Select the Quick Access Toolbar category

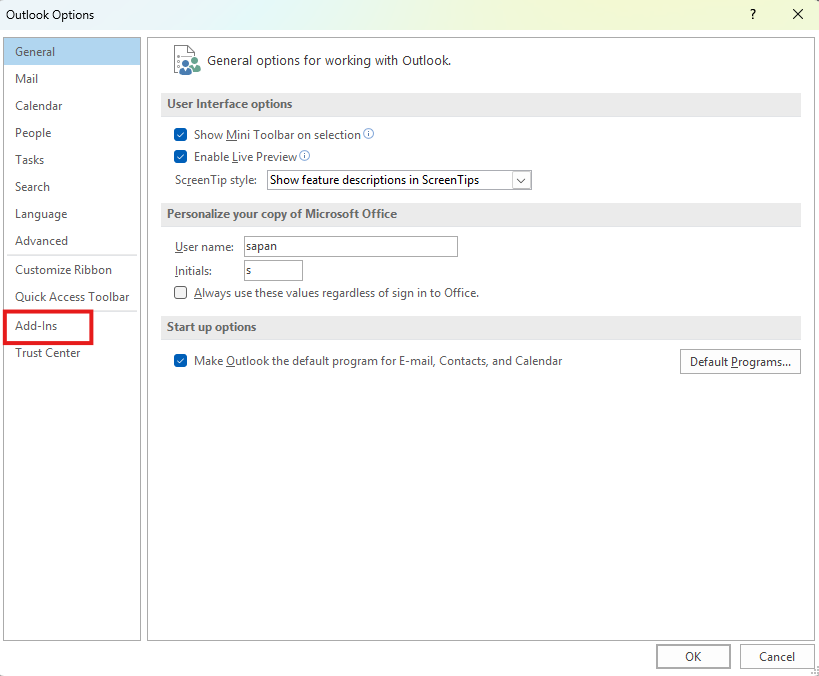click(72, 297)
